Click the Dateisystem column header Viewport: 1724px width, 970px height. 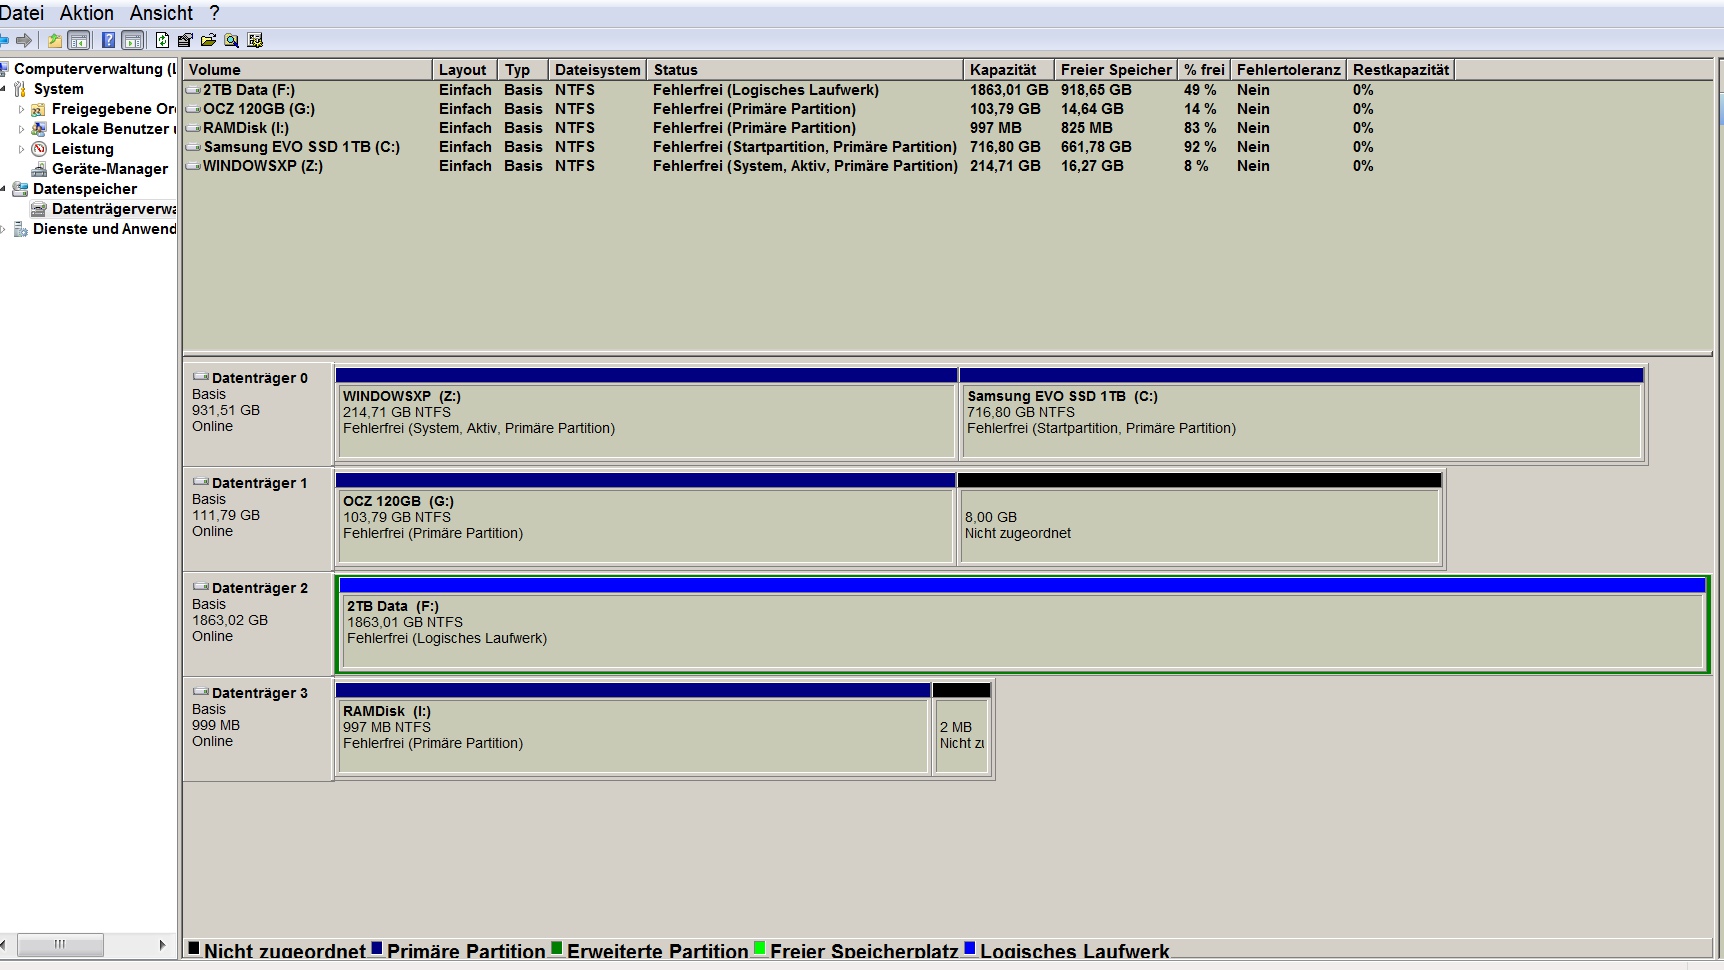tap(597, 69)
